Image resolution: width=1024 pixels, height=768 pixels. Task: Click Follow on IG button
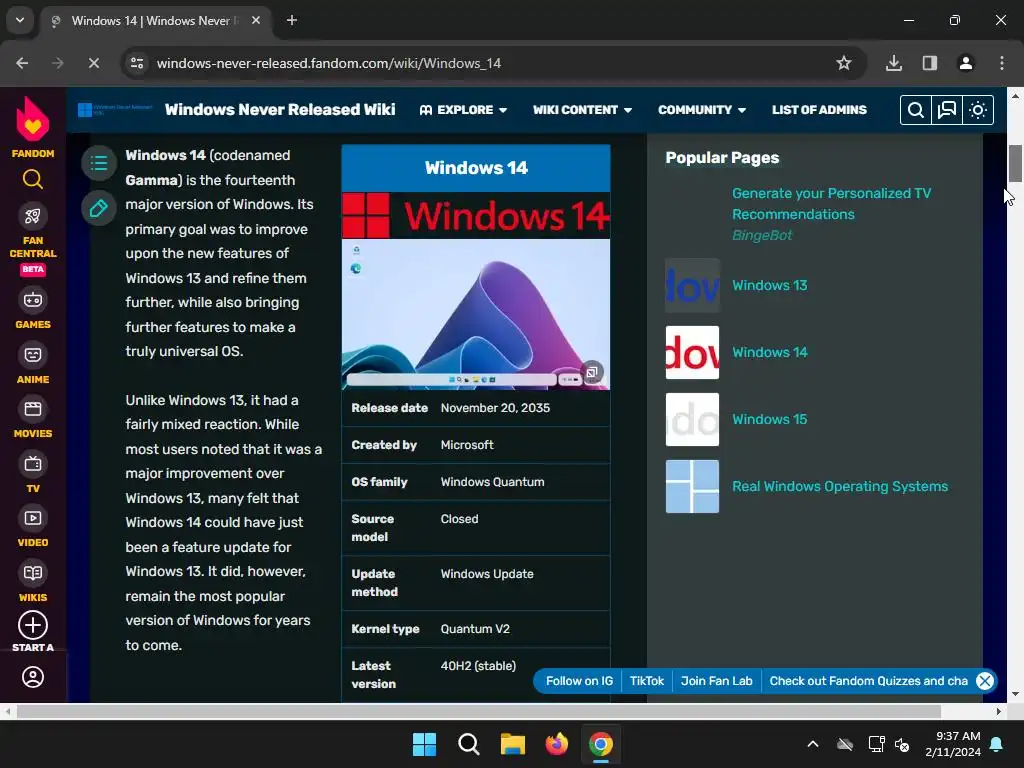click(x=579, y=681)
